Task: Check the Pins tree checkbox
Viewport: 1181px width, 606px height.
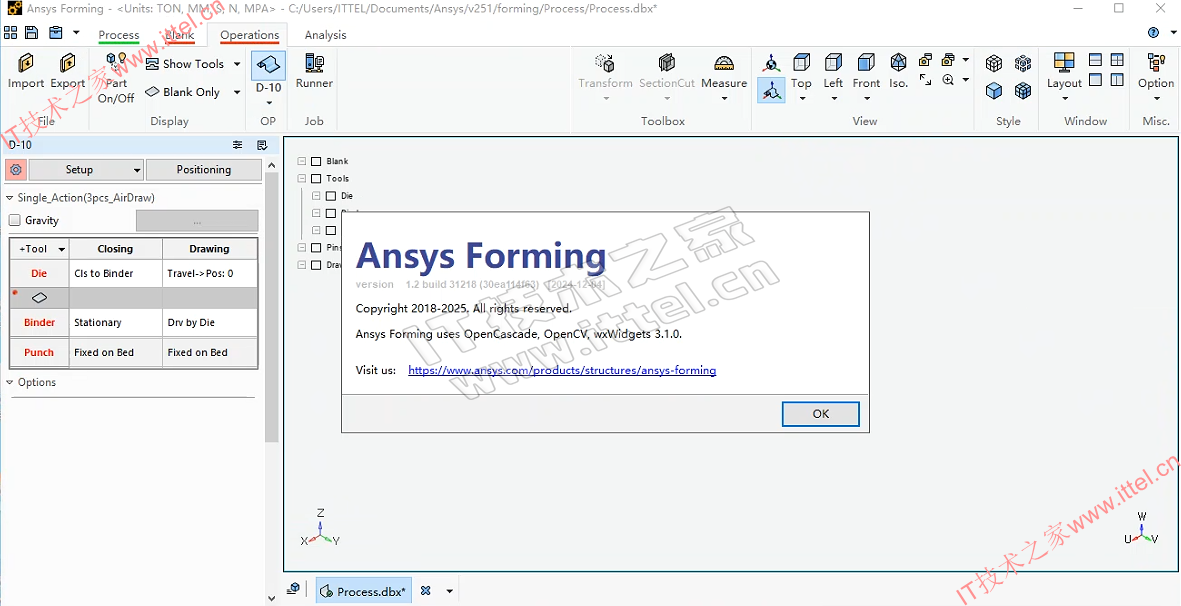Action: (316, 248)
